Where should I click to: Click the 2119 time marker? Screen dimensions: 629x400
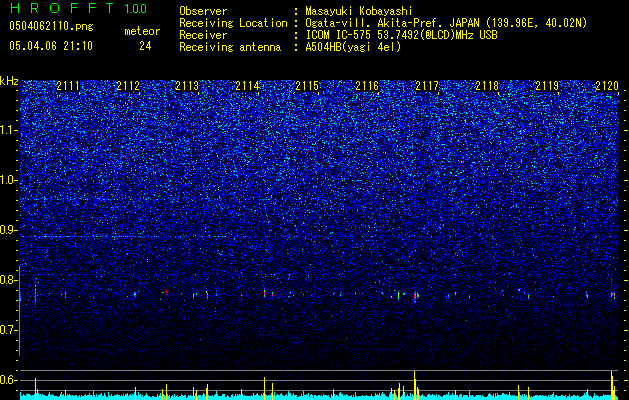point(547,86)
